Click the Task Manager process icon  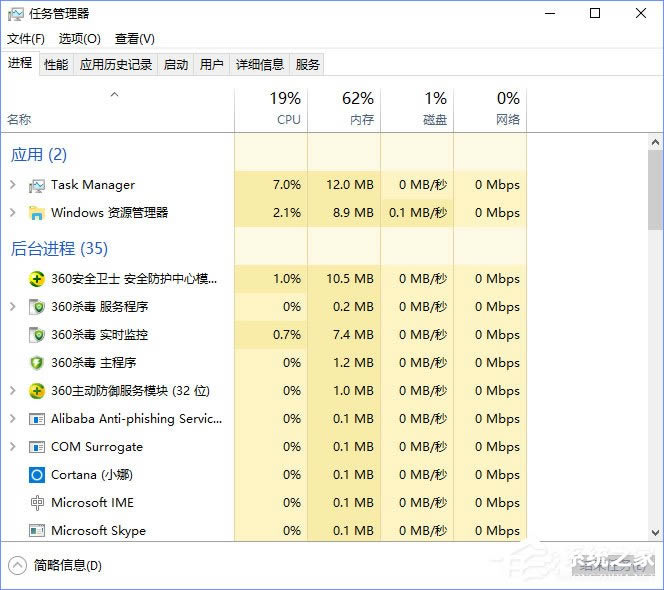pos(37,186)
